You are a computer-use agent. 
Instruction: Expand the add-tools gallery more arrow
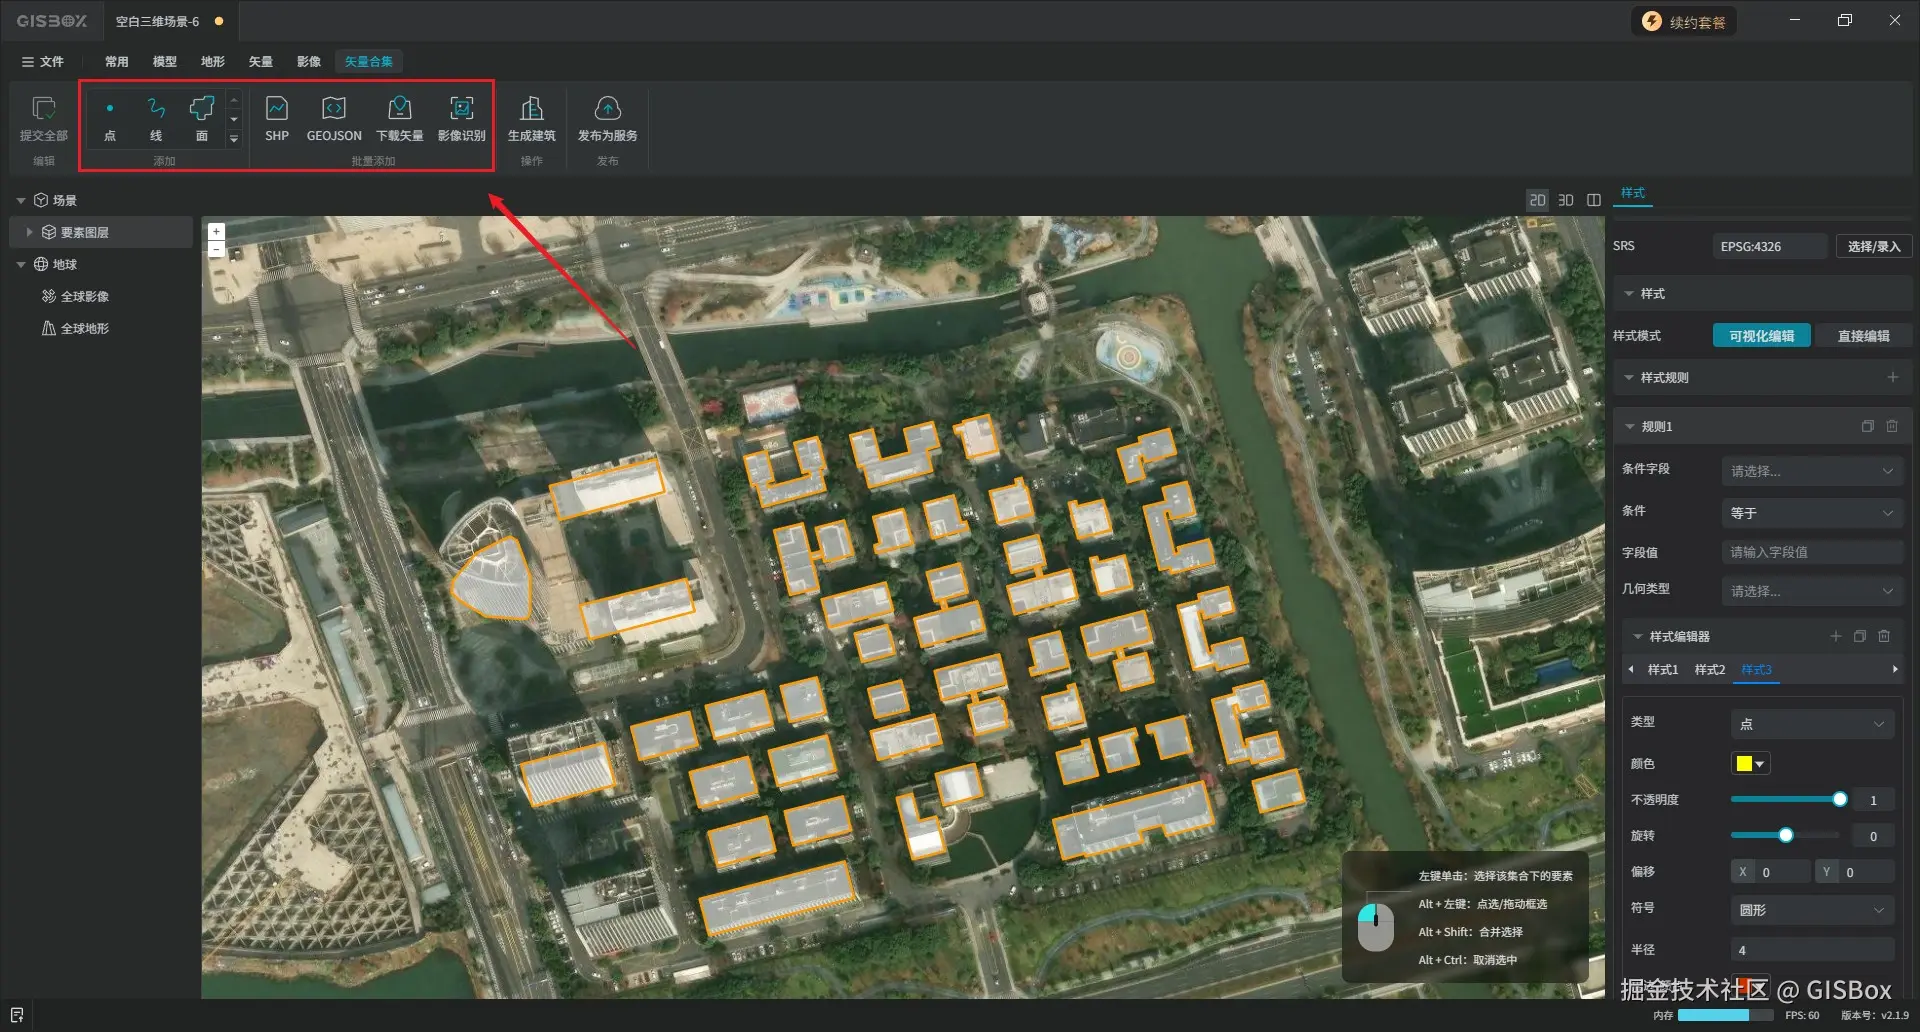[x=234, y=139]
